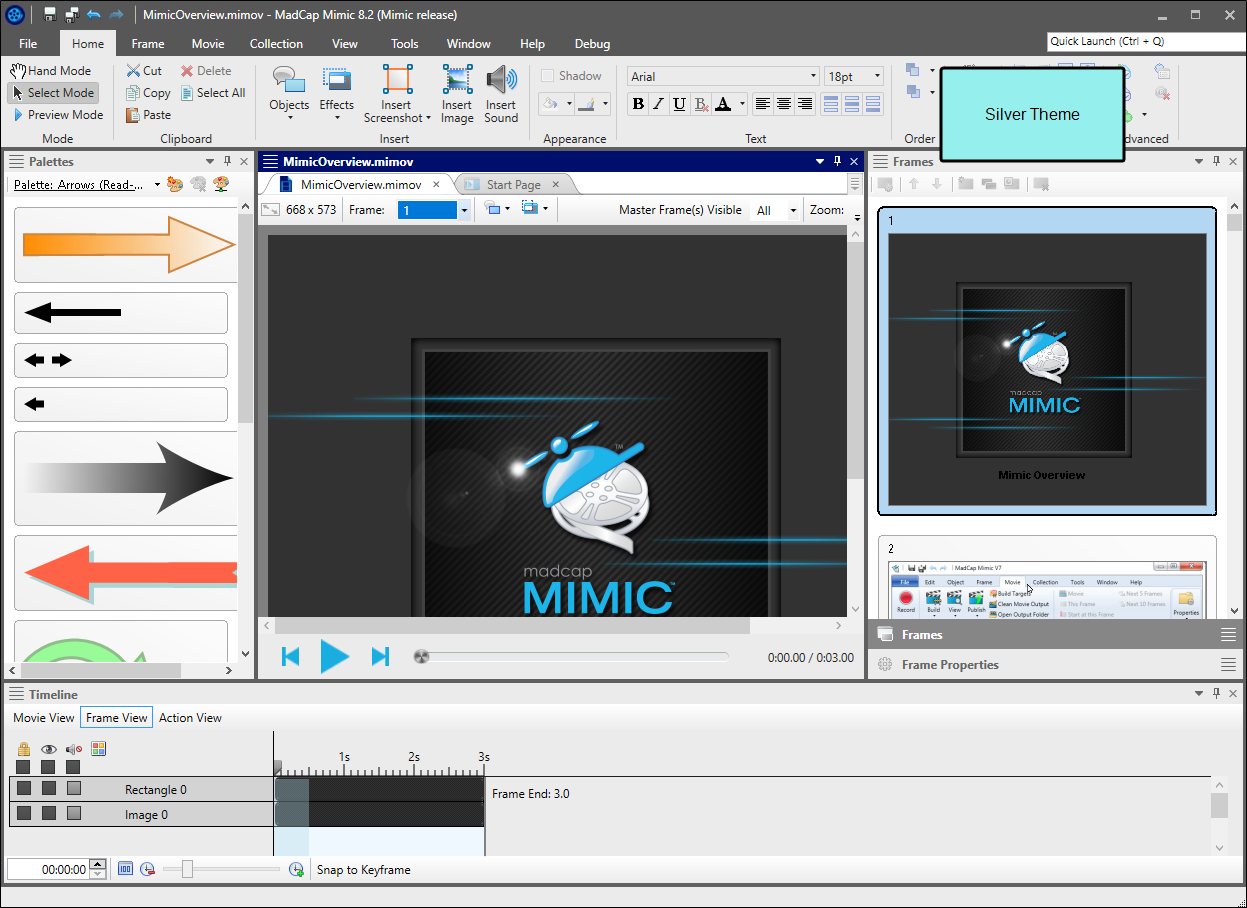Apply italic text formatting
Screen dimensions: 1247x908
click(x=658, y=104)
